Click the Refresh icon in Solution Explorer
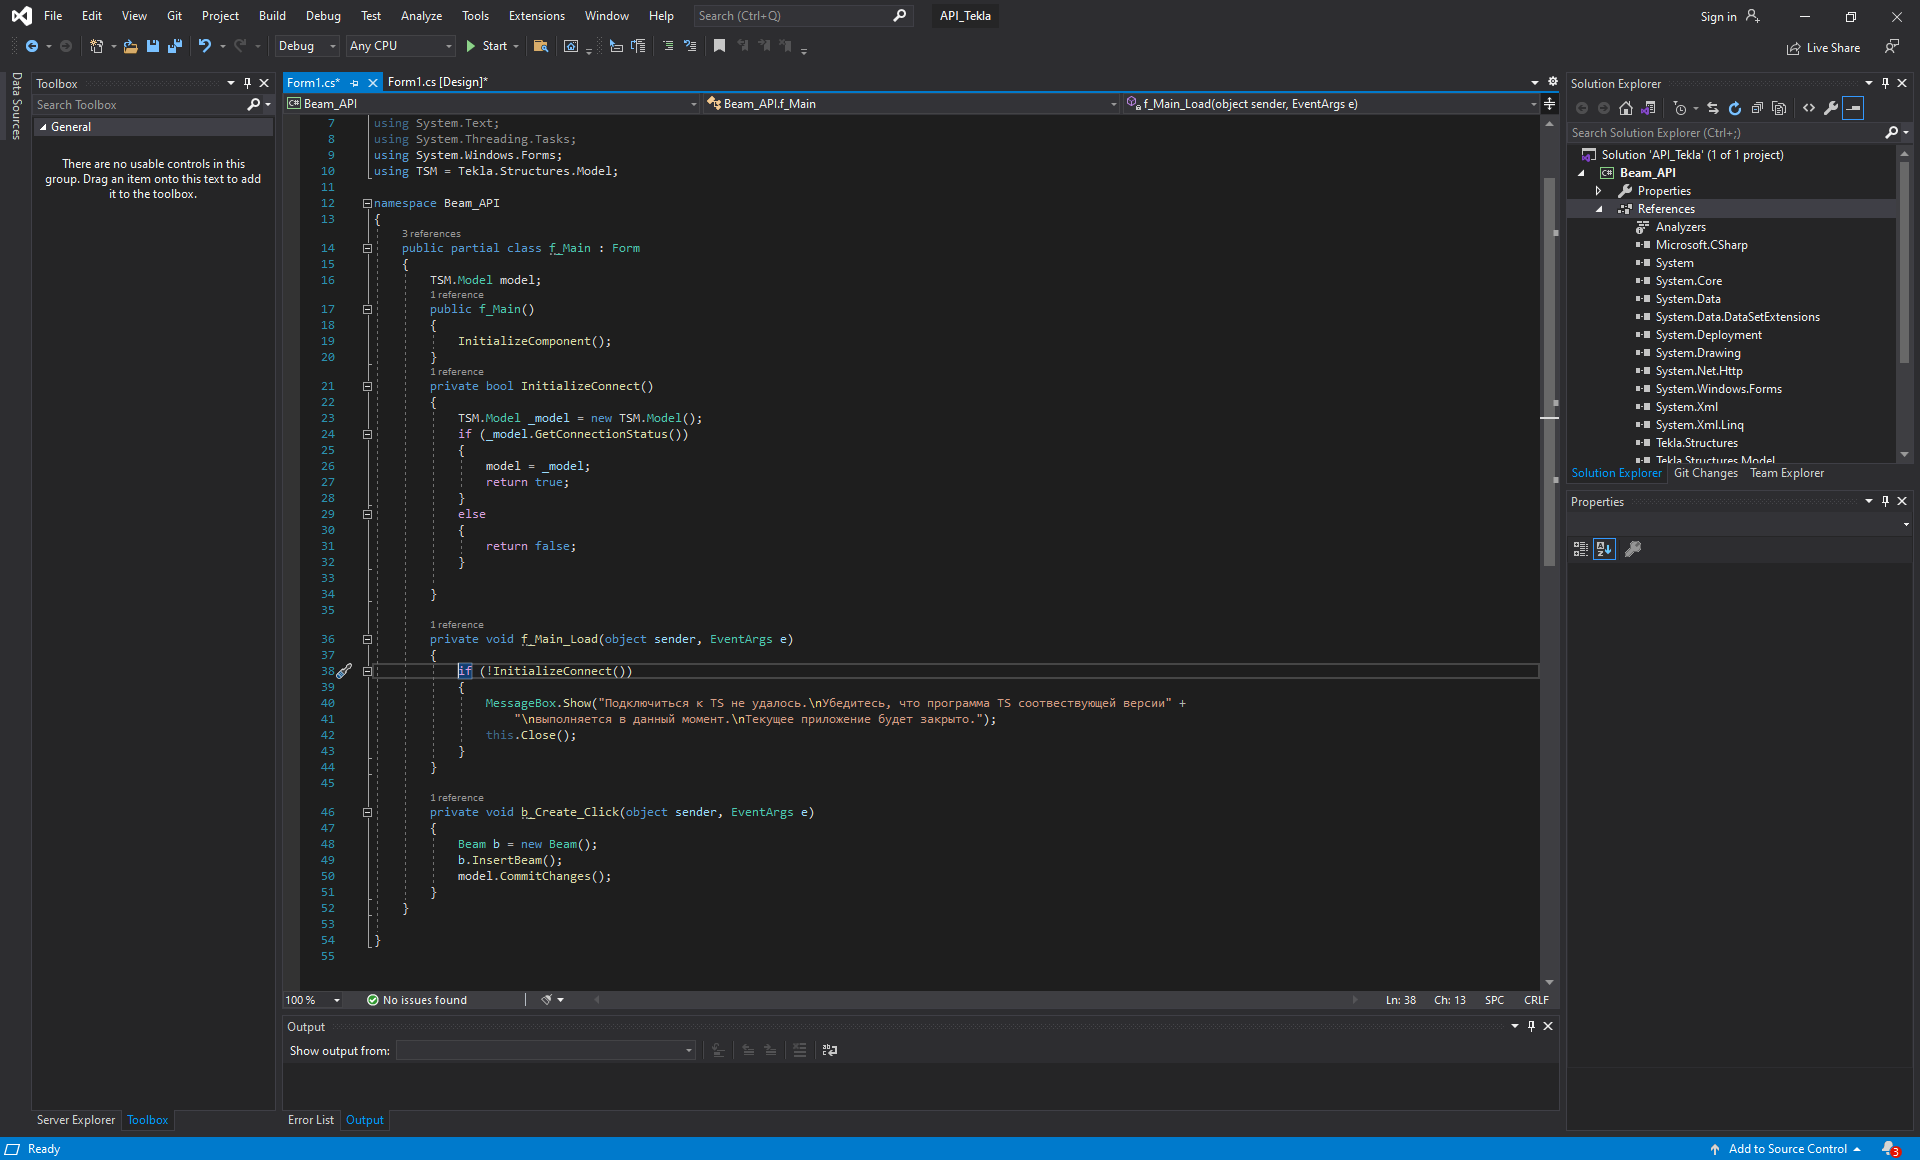Screen dimensions: 1920x1160 [x=1736, y=108]
